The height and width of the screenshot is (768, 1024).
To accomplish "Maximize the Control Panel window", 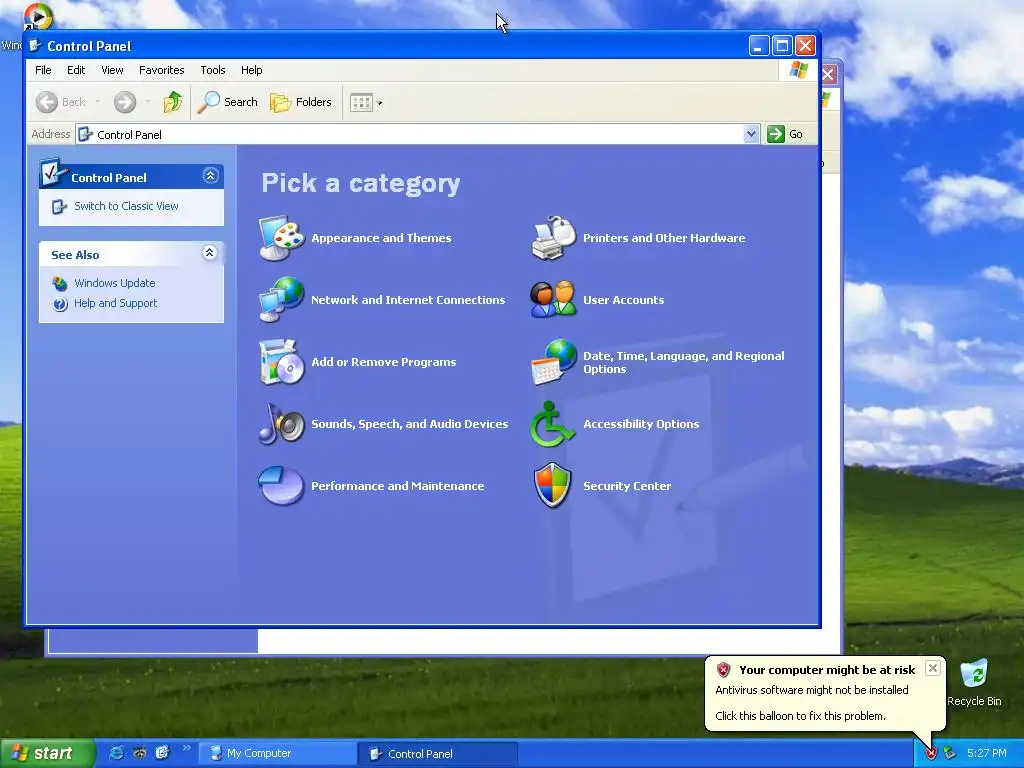I will [x=782, y=46].
